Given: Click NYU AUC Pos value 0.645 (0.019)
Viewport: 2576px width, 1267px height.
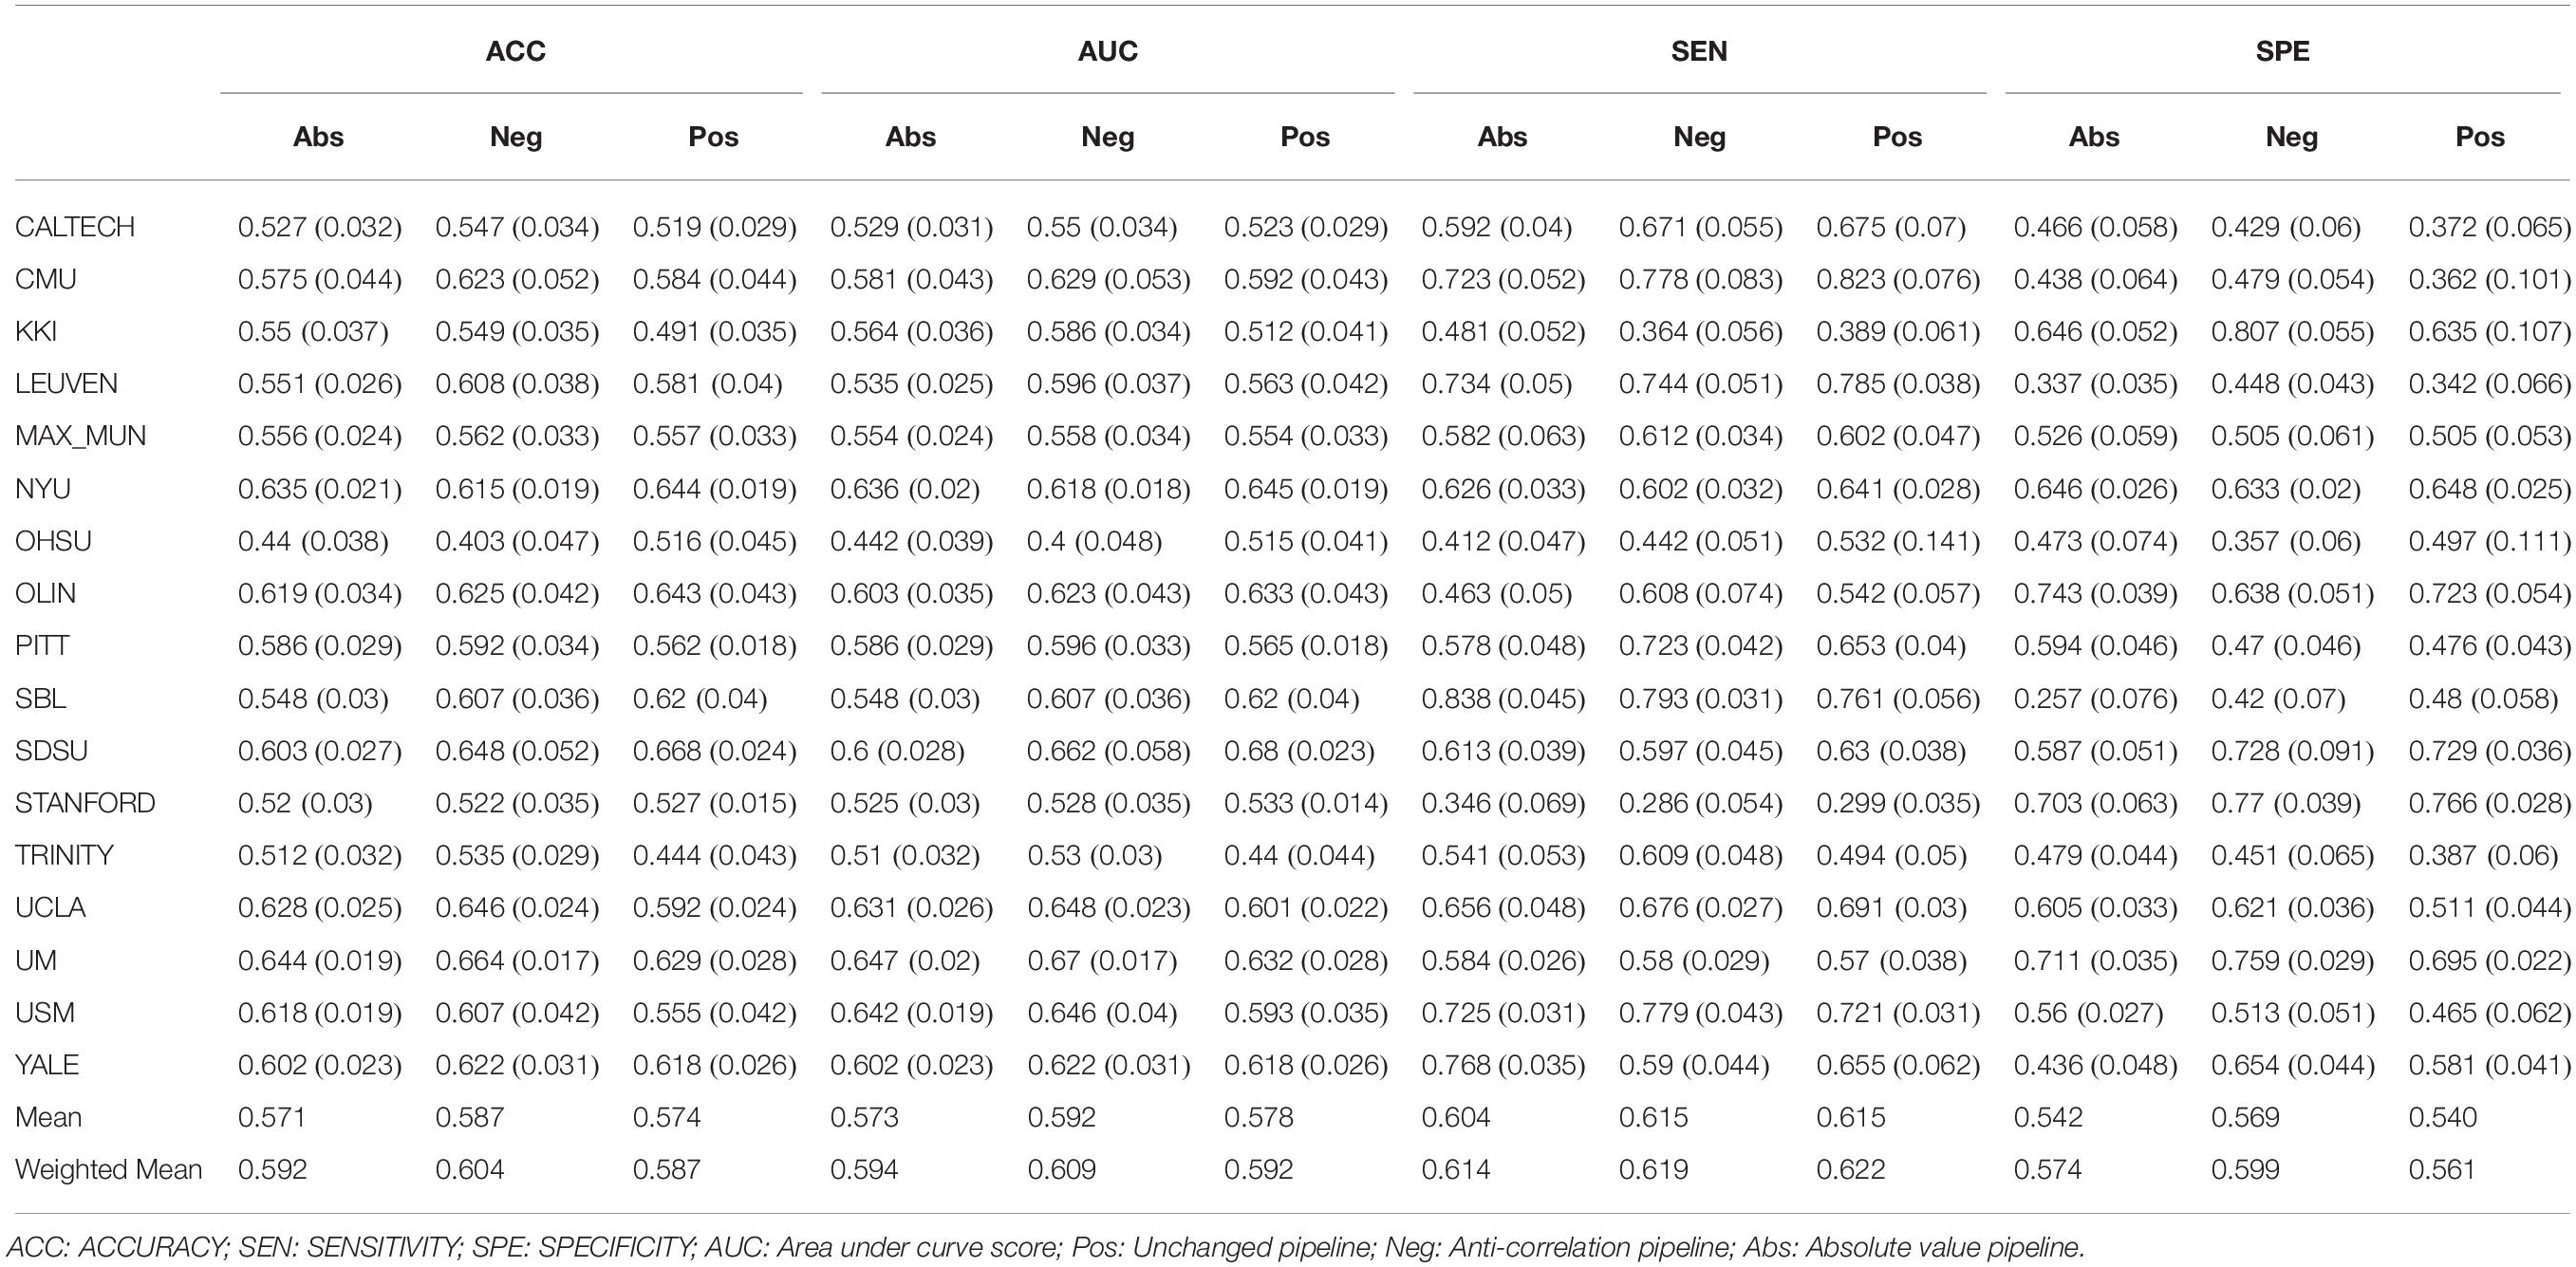Looking at the screenshot, I should [x=1306, y=489].
